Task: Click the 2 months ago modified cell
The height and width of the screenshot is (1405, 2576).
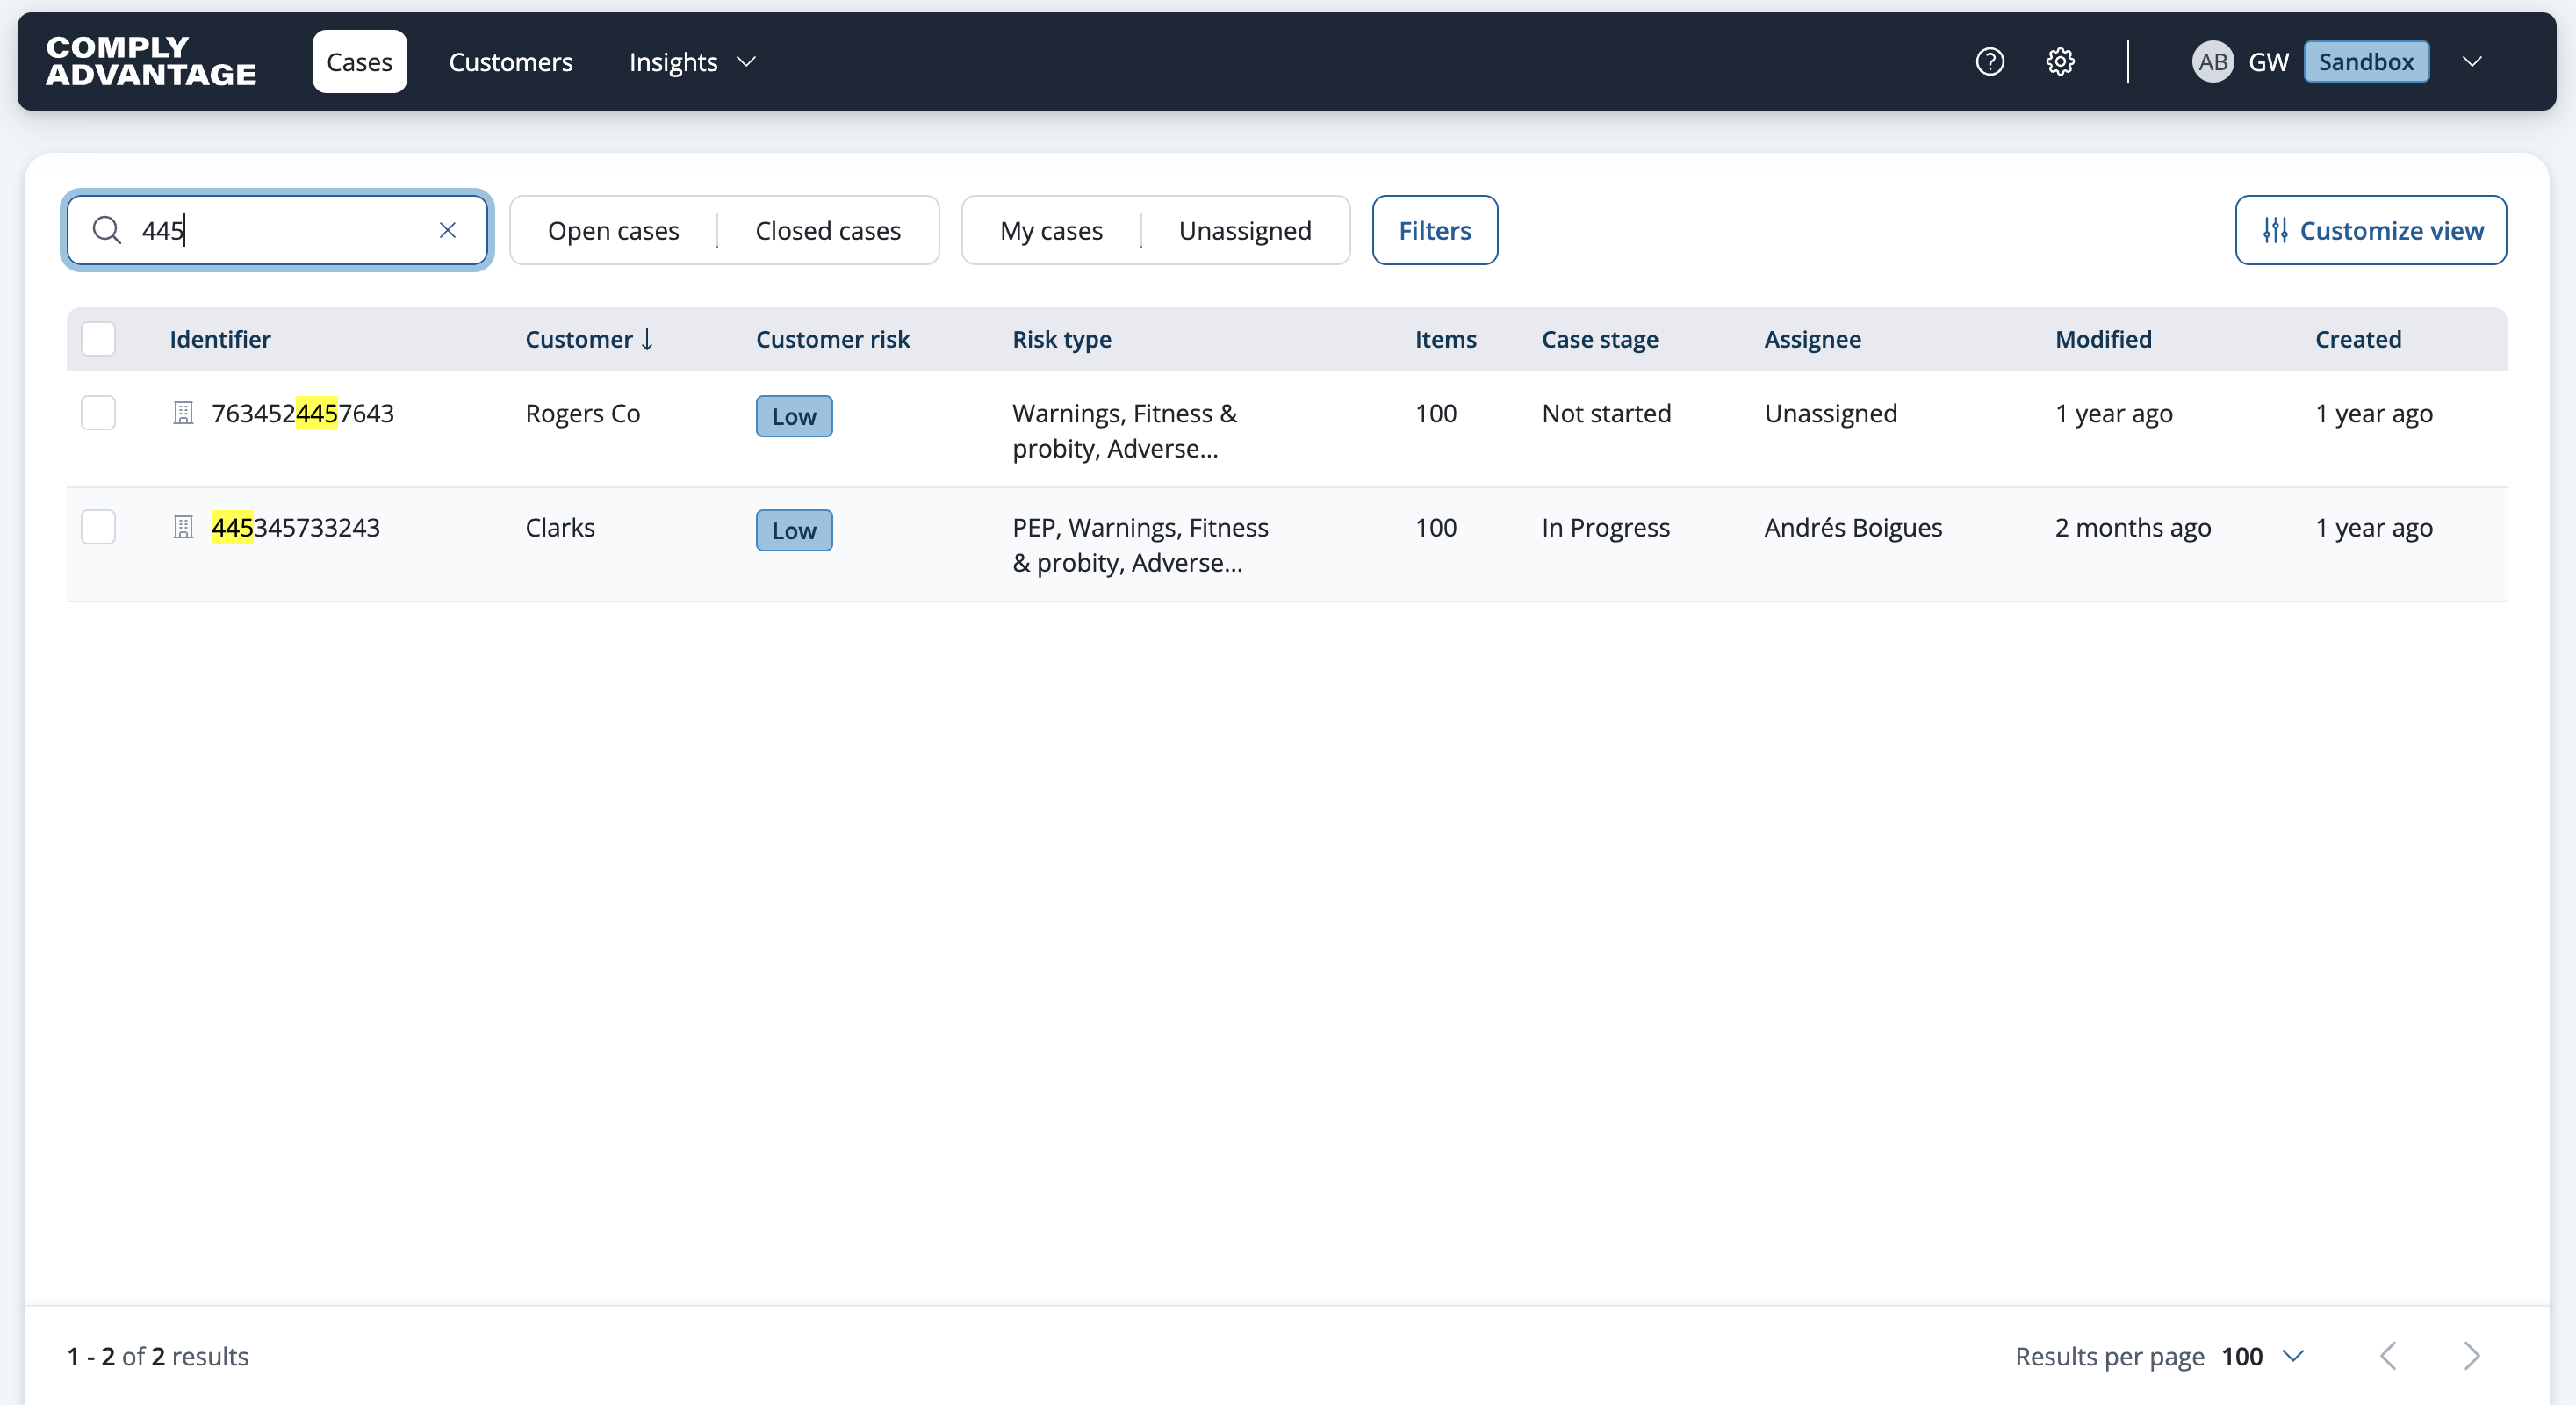Action: pyautogui.click(x=2133, y=527)
